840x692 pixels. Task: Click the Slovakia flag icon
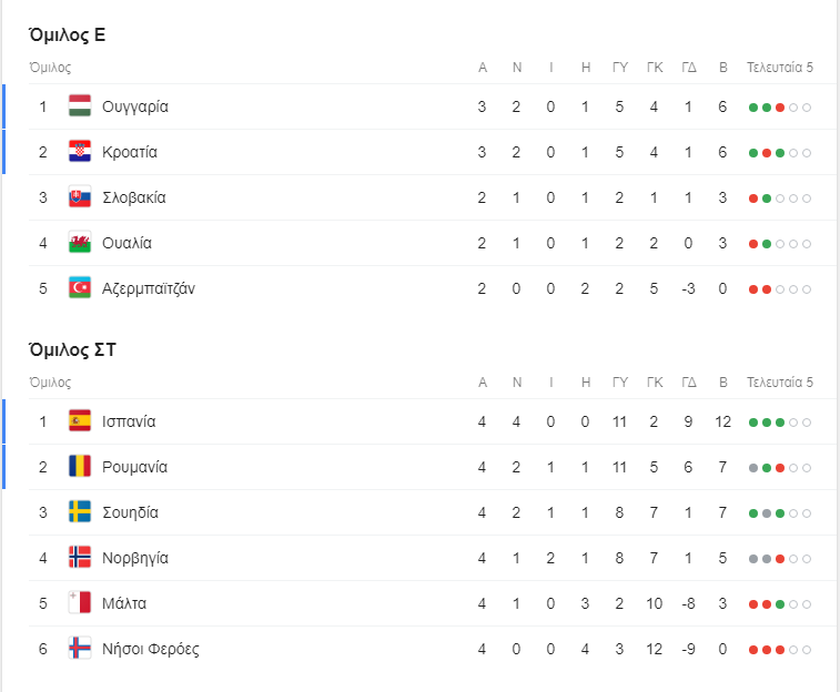(80, 197)
